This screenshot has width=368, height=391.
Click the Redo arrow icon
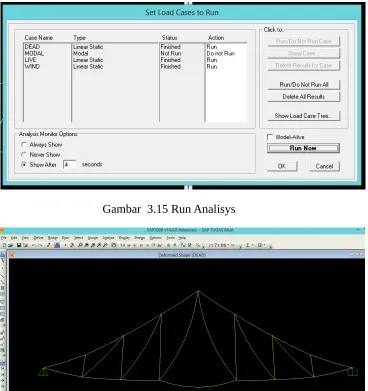tap(40, 245)
